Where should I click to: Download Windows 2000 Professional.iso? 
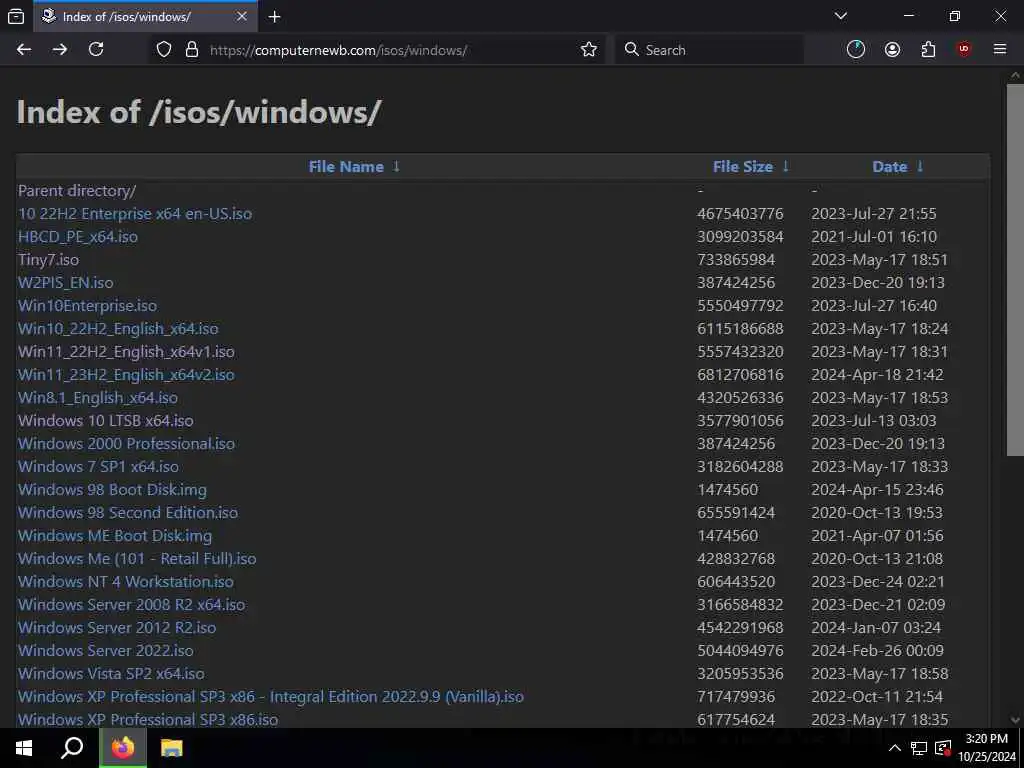coord(126,443)
